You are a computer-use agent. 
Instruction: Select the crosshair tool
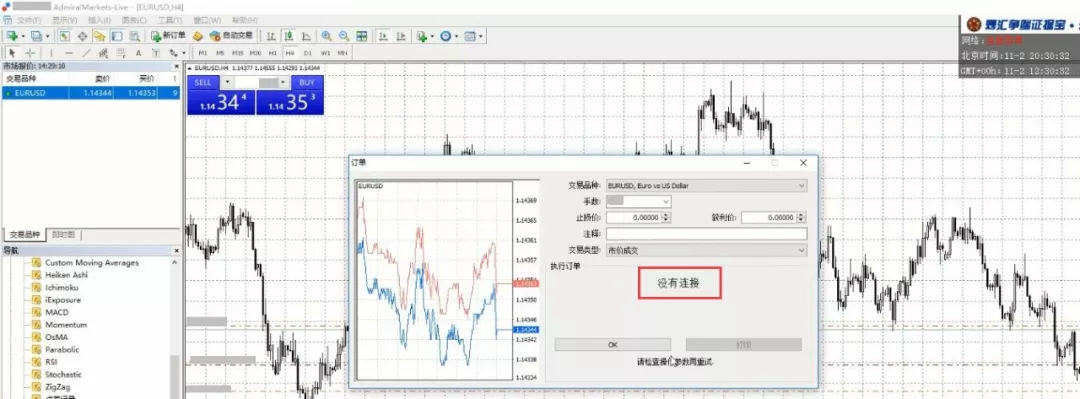[30, 53]
